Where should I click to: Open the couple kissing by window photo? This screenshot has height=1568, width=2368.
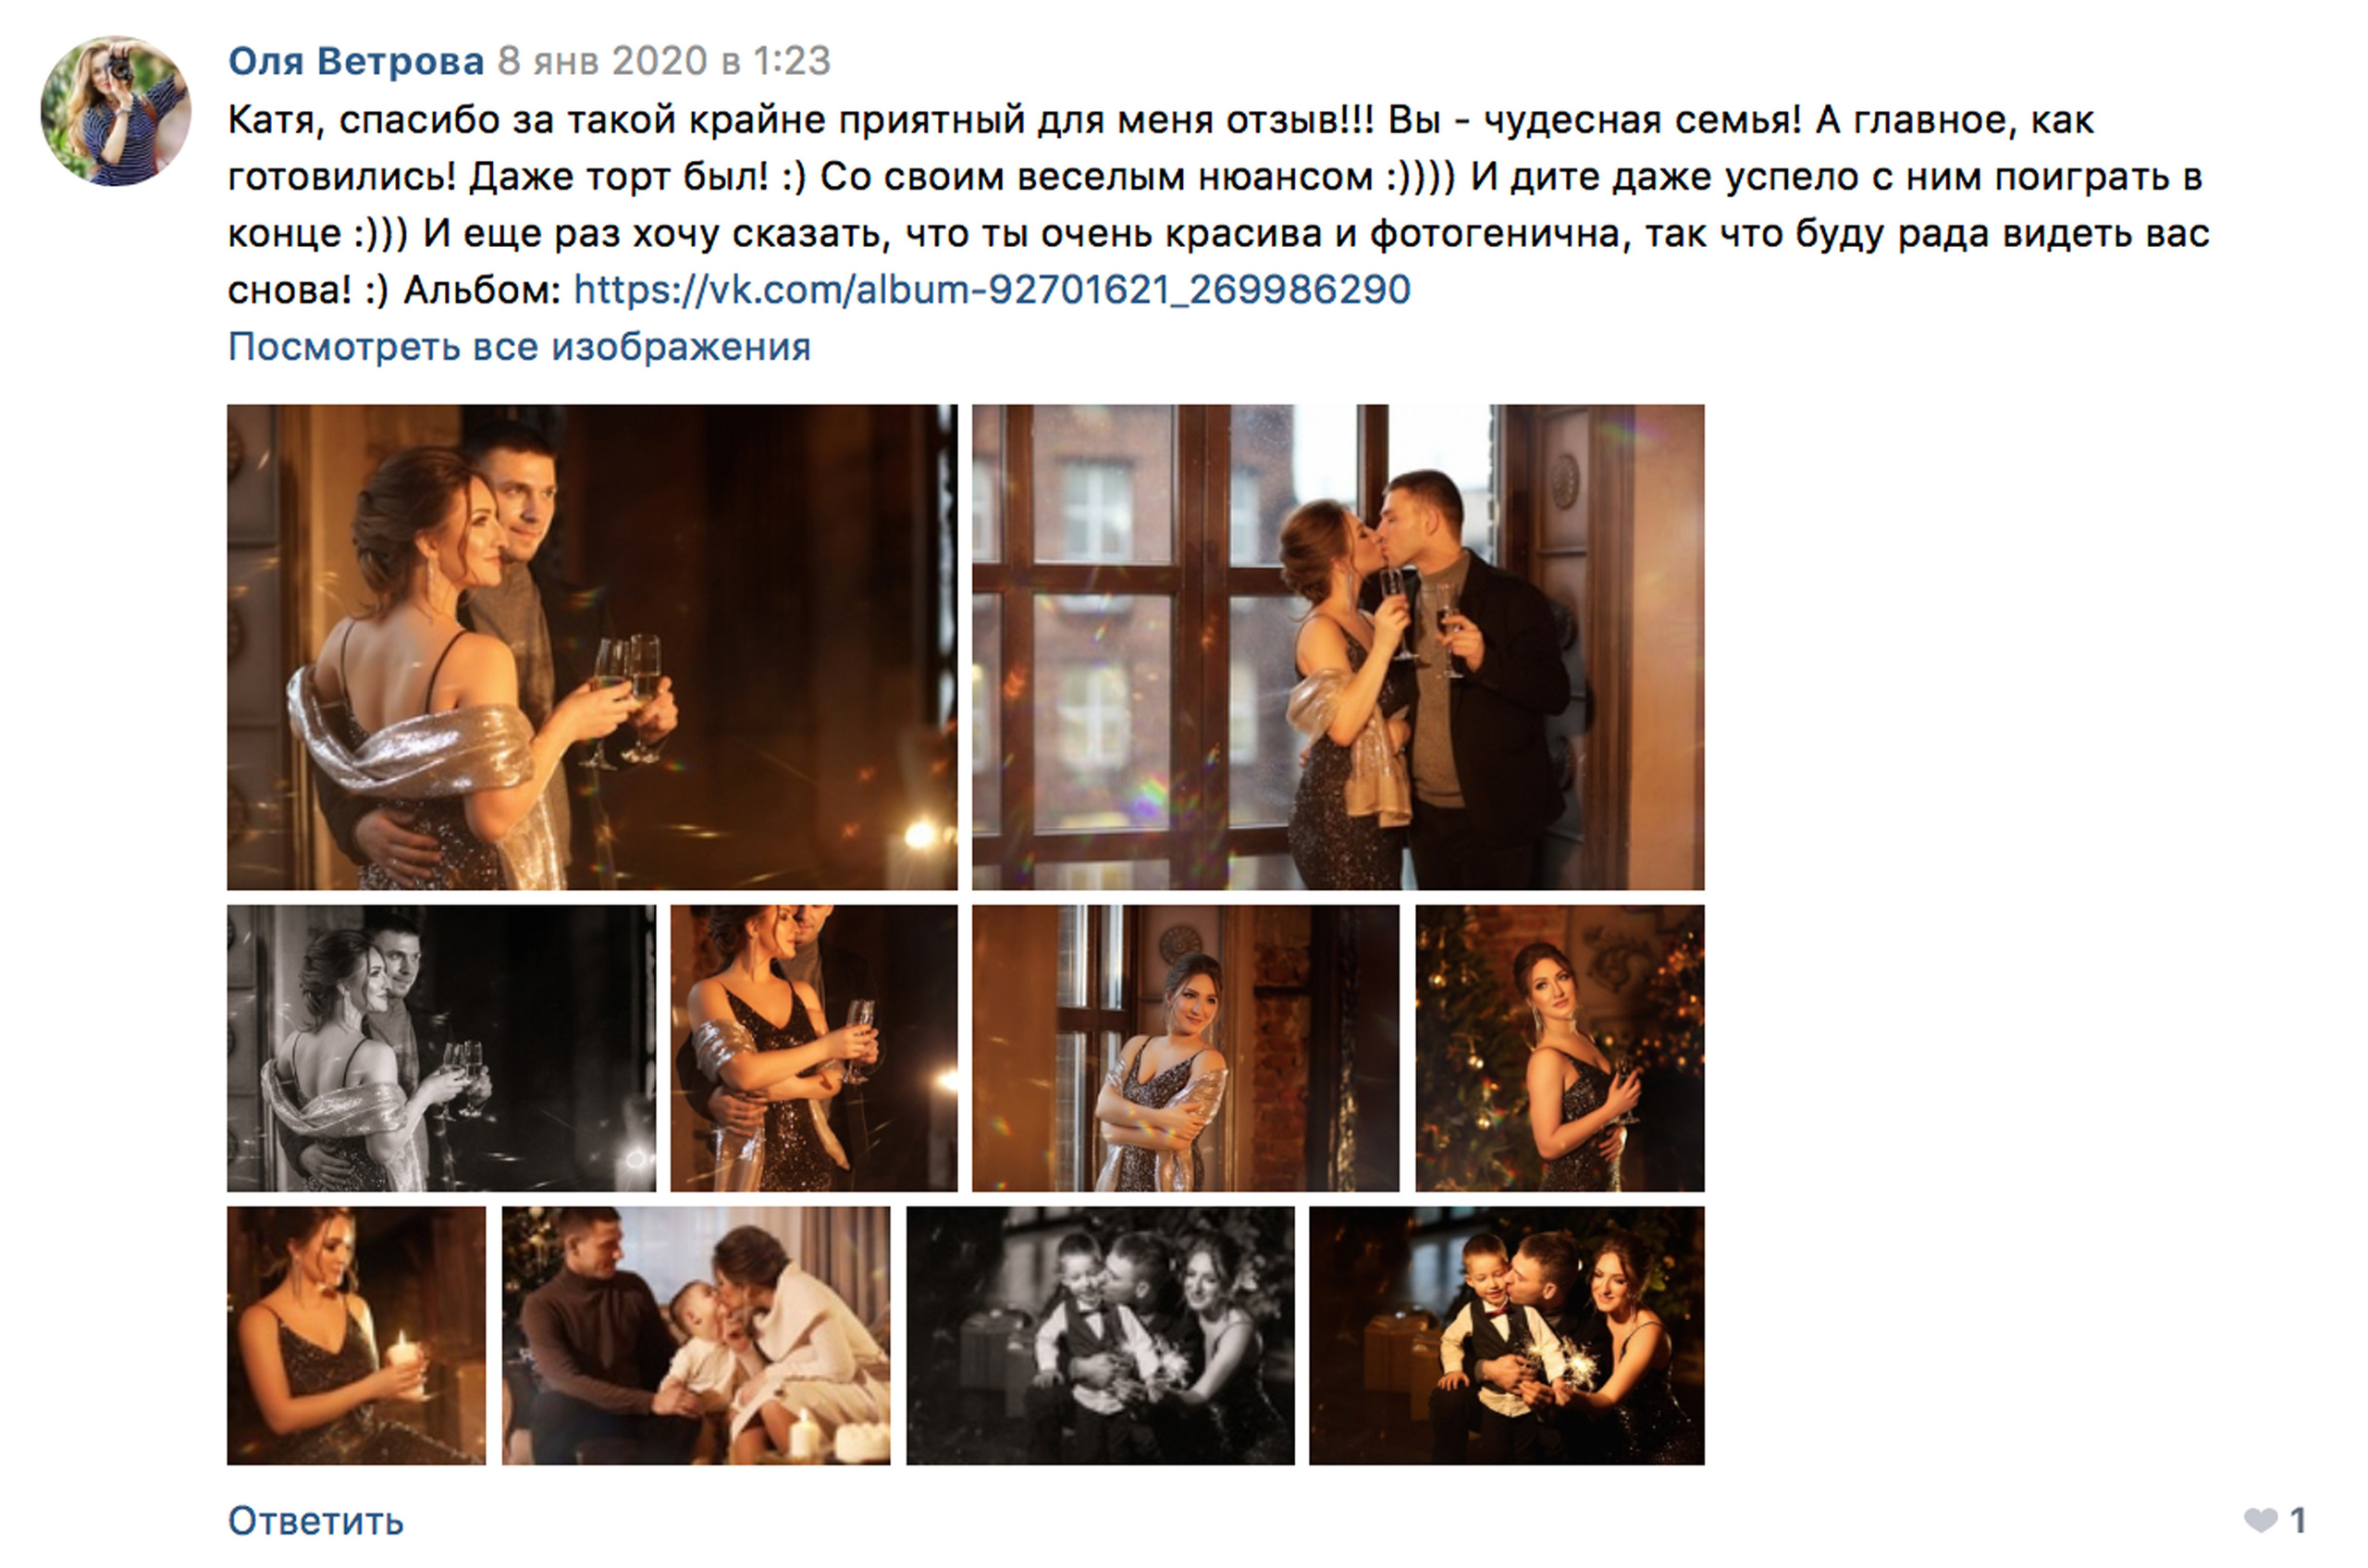1338,647
